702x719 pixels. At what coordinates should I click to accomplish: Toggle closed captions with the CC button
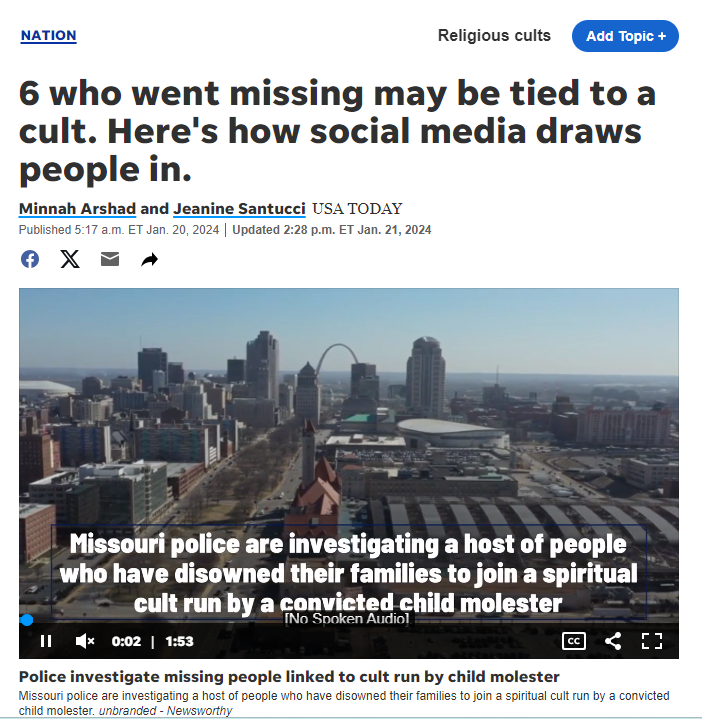(574, 641)
